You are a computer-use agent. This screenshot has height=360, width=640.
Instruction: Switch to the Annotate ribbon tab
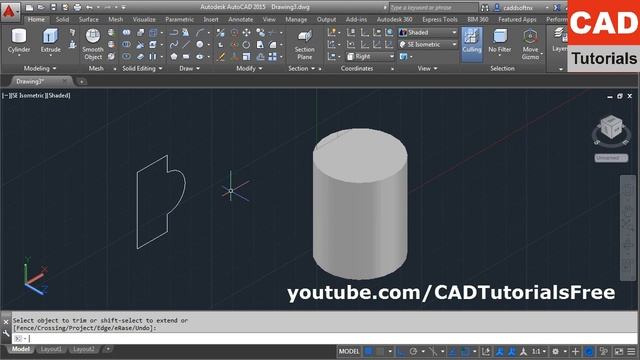click(x=240, y=19)
